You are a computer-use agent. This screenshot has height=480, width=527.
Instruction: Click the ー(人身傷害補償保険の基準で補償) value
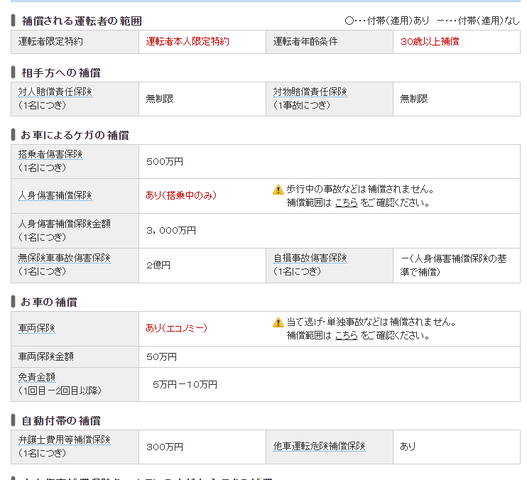(453, 265)
